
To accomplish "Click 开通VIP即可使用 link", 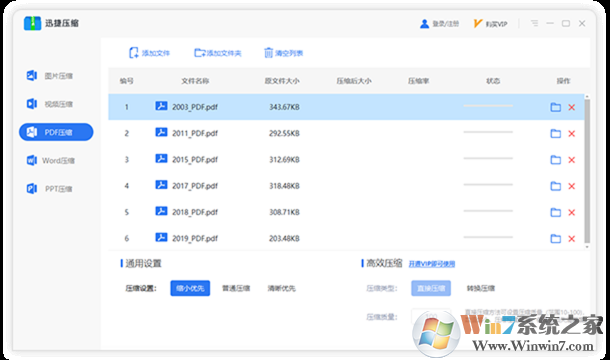I will point(431,264).
